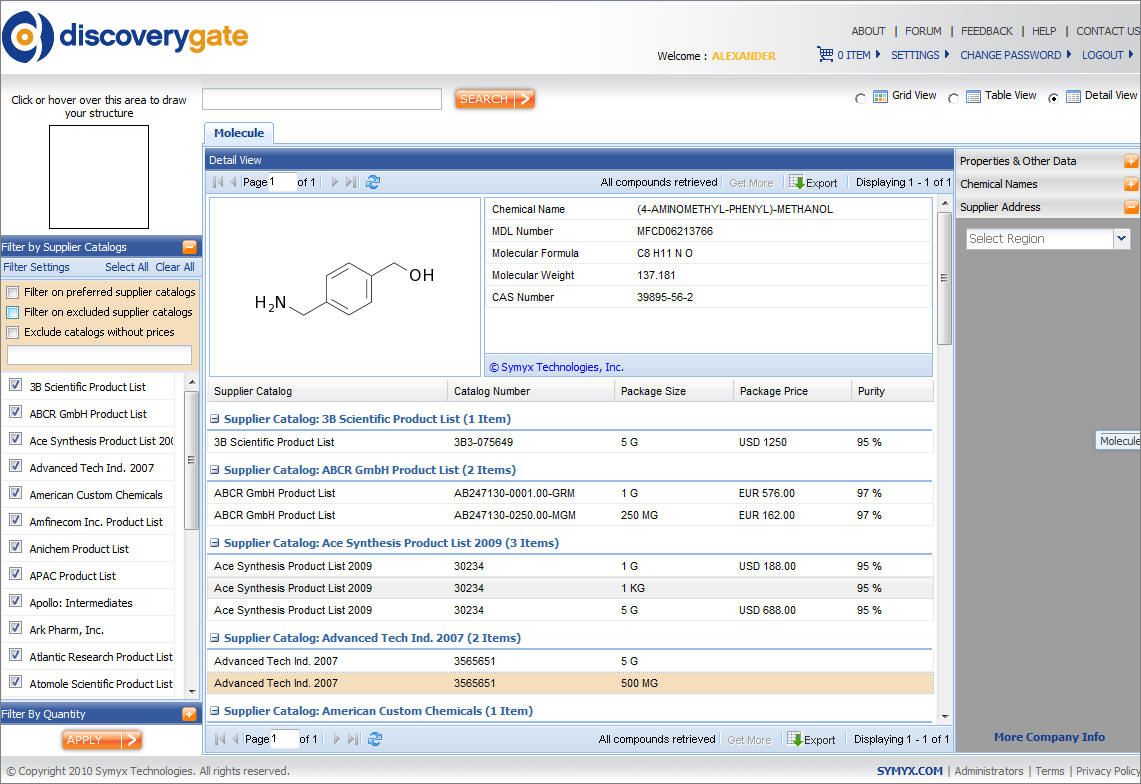Collapse the ABCR GmbH Product List group
The height and width of the screenshot is (784, 1141).
point(214,470)
